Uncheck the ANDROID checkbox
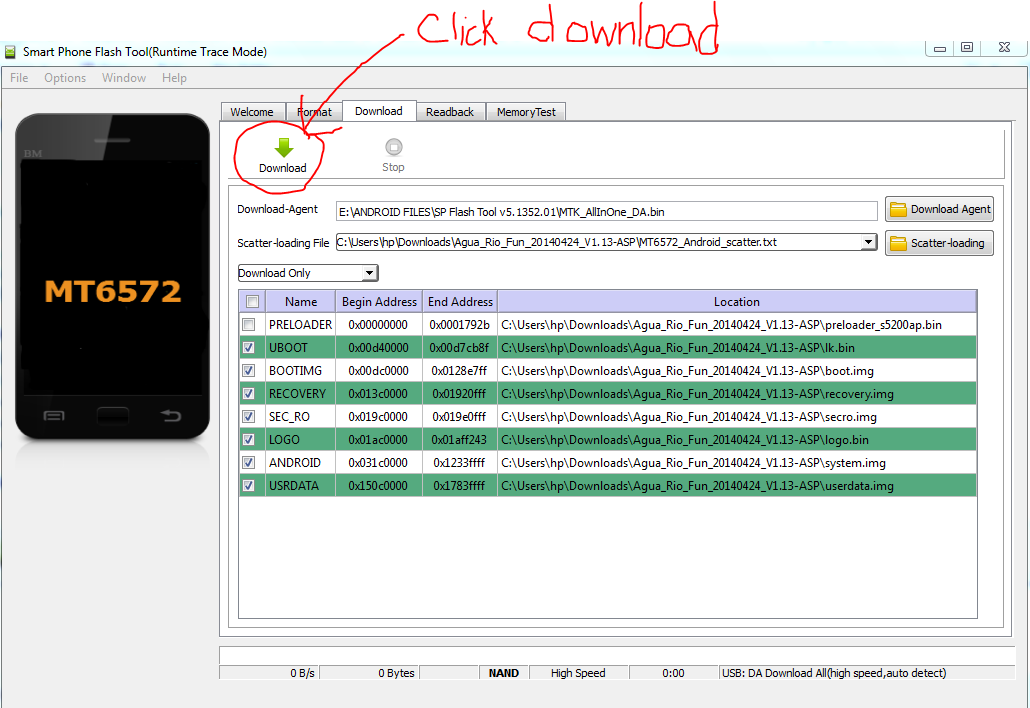 [248, 462]
